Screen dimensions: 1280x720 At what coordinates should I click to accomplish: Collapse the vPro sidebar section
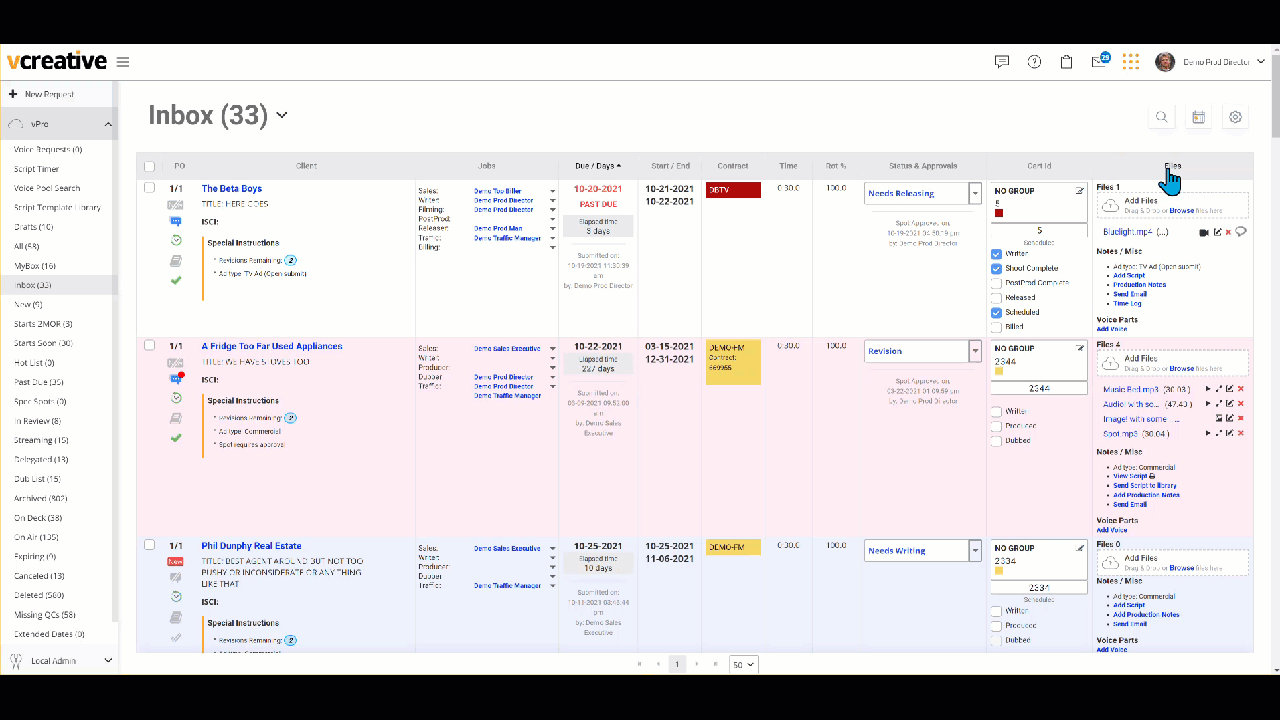coord(107,124)
